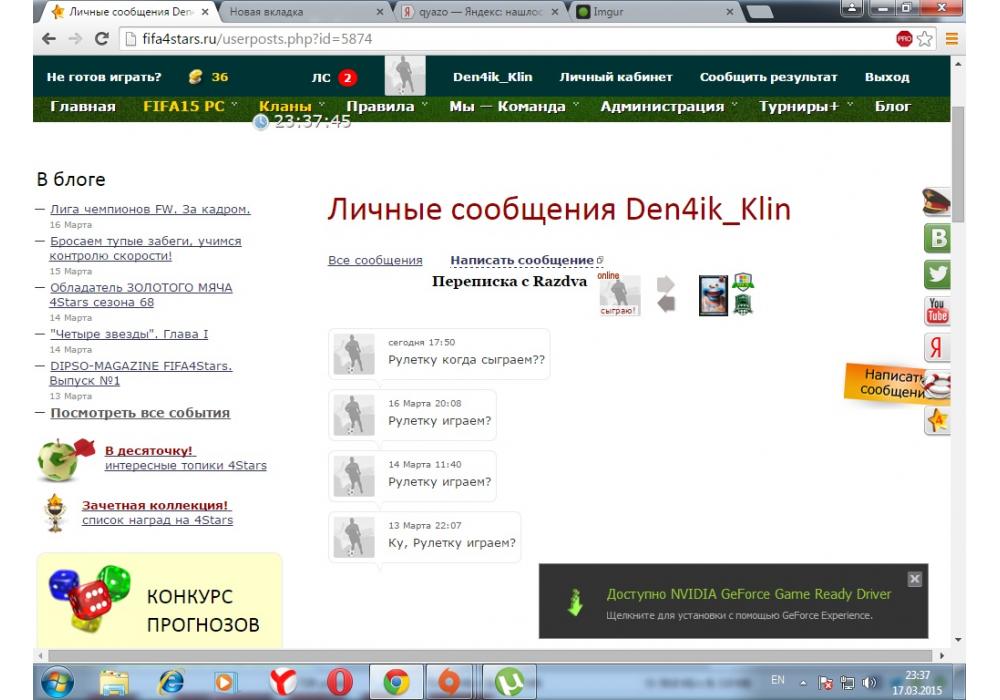Viewport: 1000px width, 700px height.
Task: Open the YouTube sidebar icon
Action: coord(937,311)
